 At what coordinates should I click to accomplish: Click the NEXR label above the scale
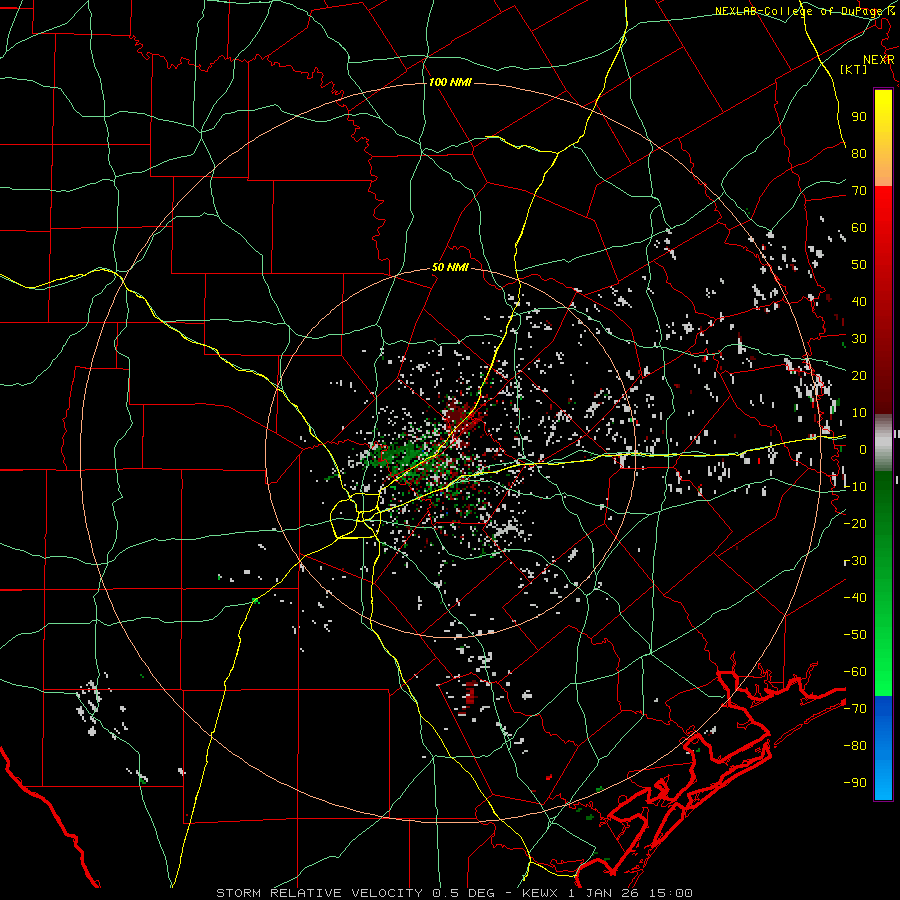click(879, 60)
